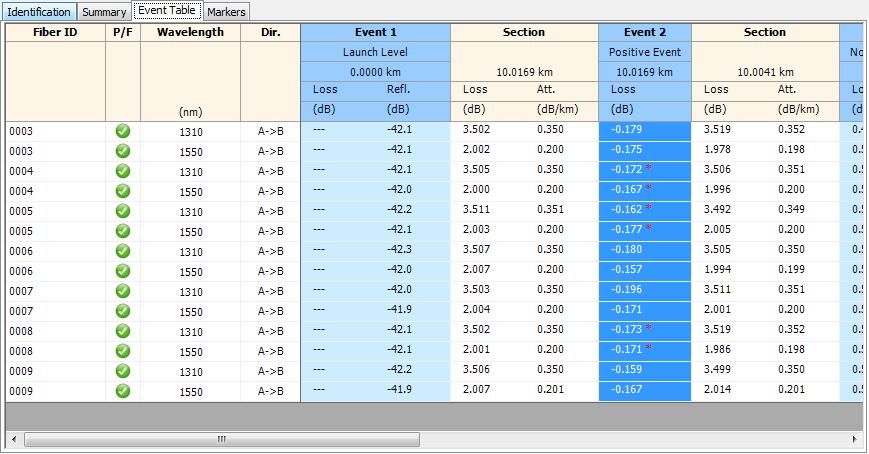This screenshot has width=869, height=454.
Task: Click pass icon for fiber 0007 at 1550
Action: pos(123,311)
